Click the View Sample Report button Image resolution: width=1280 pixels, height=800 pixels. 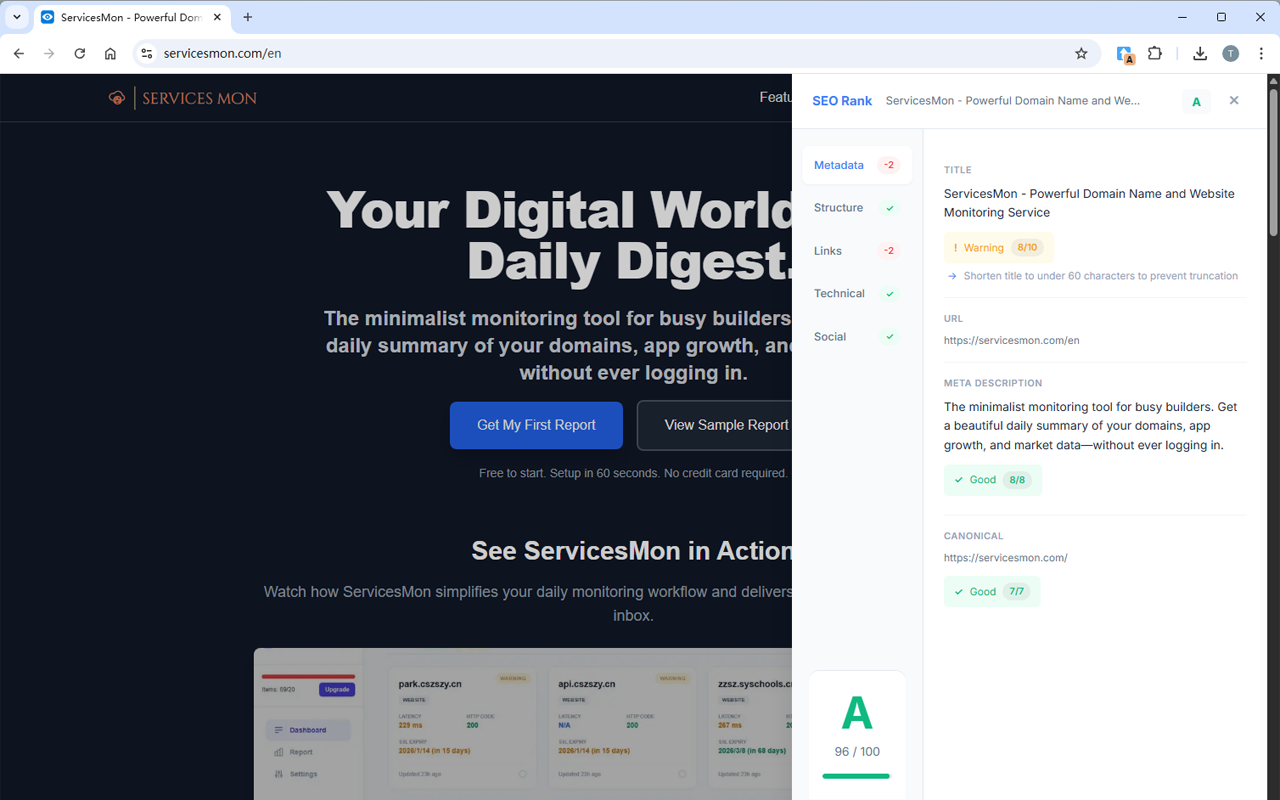click(x=715, y=425)
